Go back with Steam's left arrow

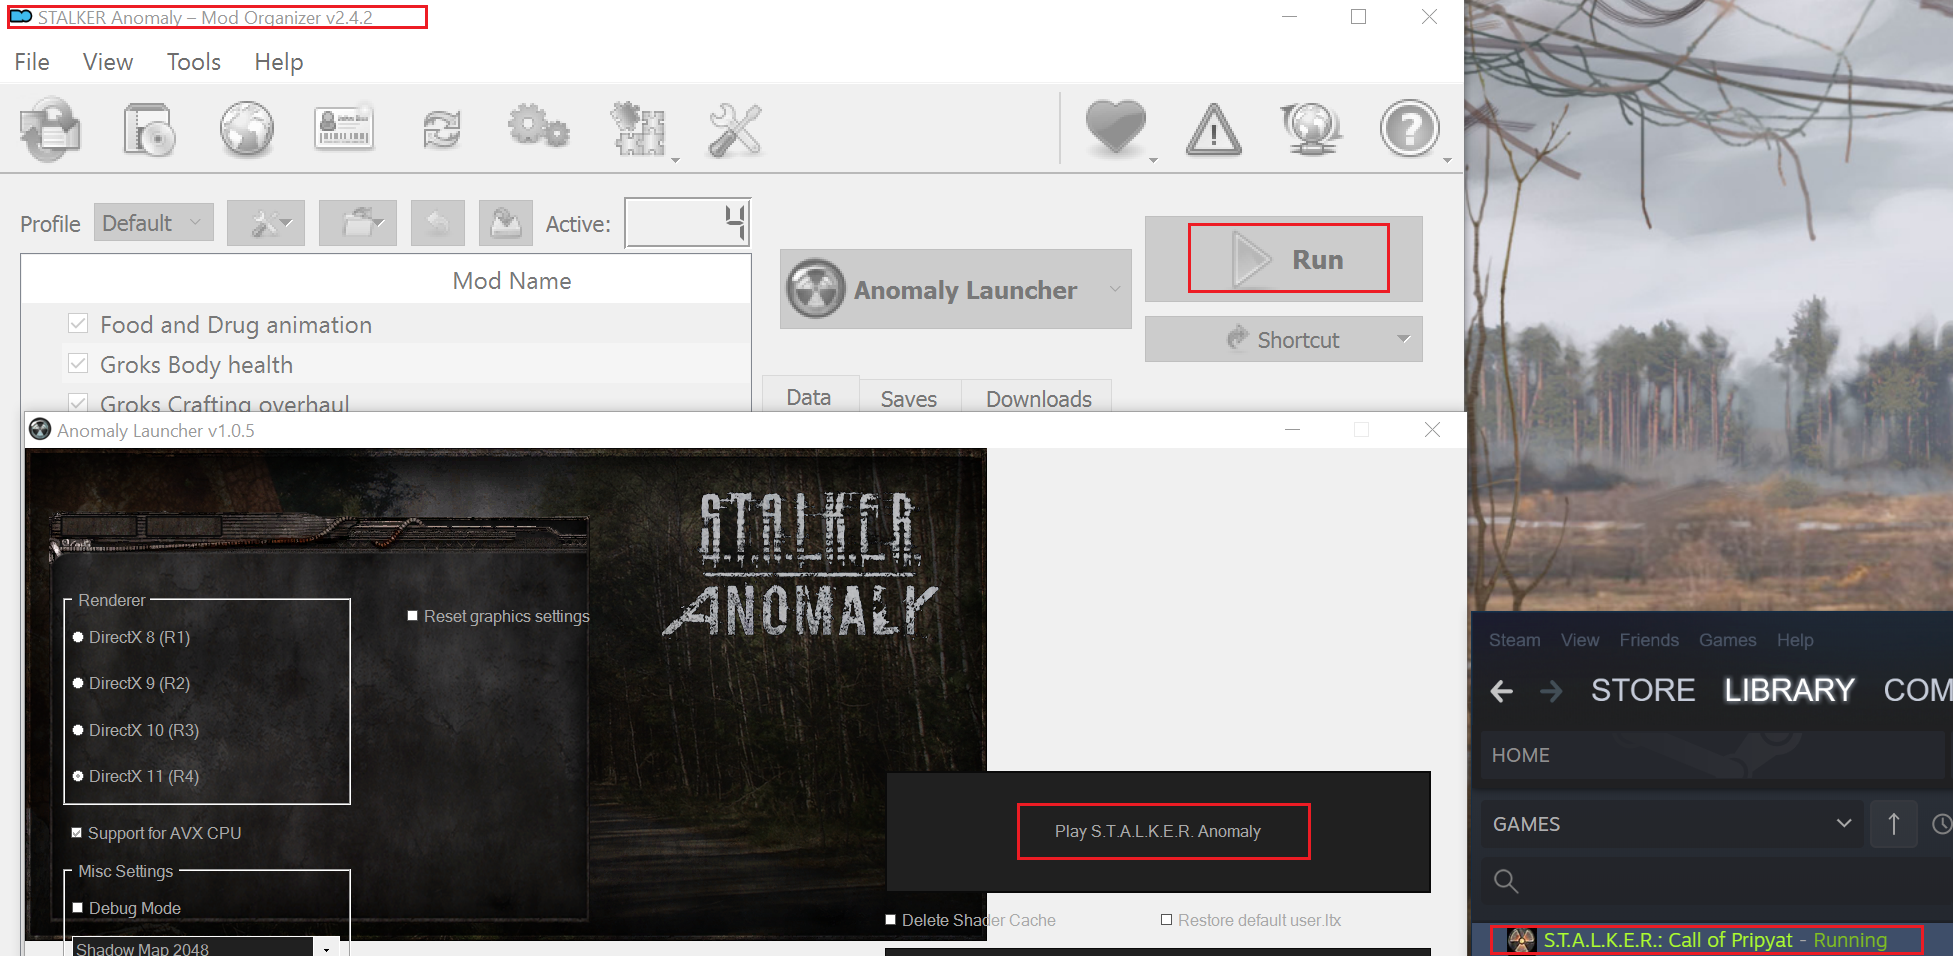point(1502,691)
